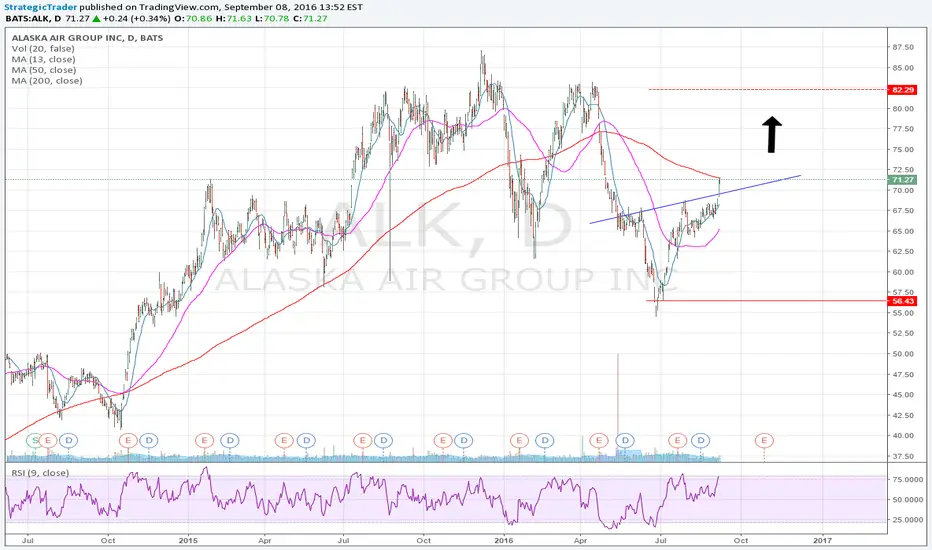Select the MA (13, close) indicator label

[43, 59]
